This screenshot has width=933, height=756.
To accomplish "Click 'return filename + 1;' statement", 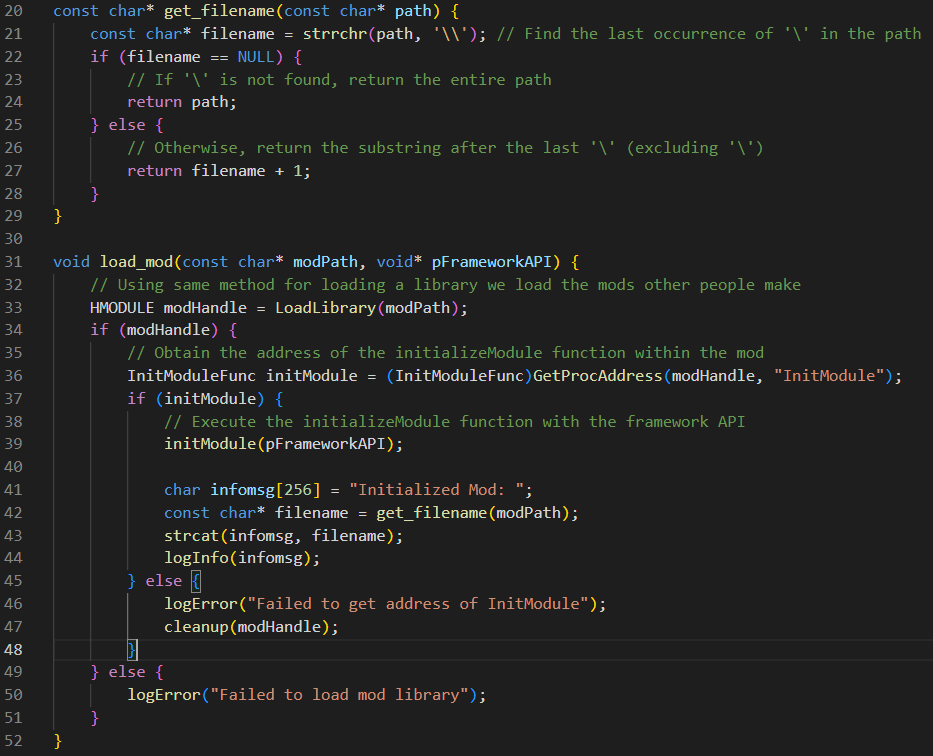I will pyautogui.click(x=219, y=171).
